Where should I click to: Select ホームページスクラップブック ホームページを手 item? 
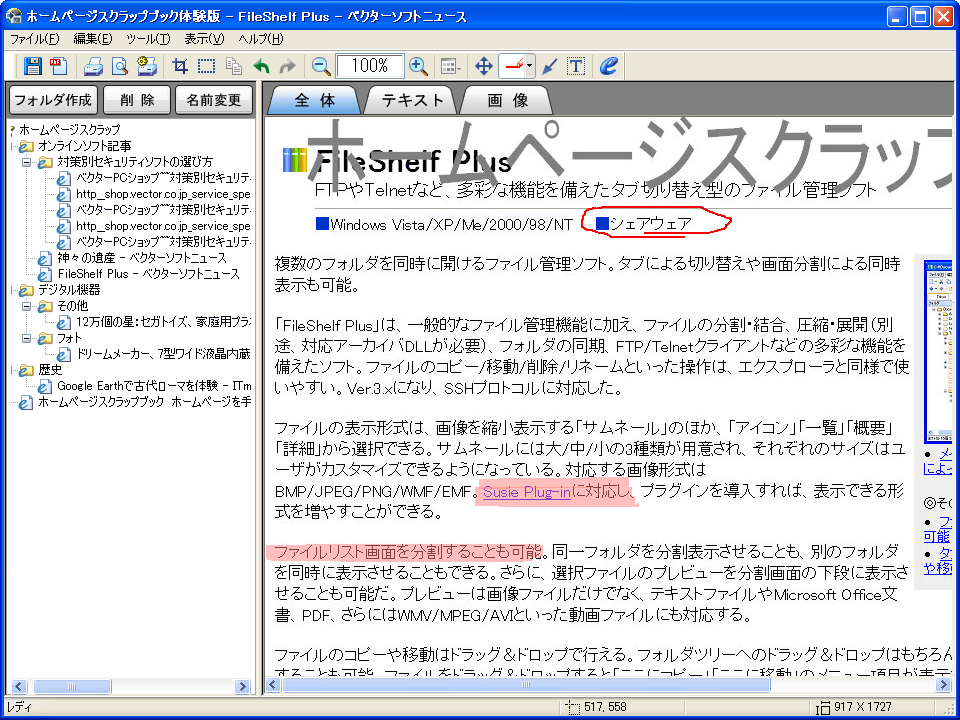click(x=144, y=402)
